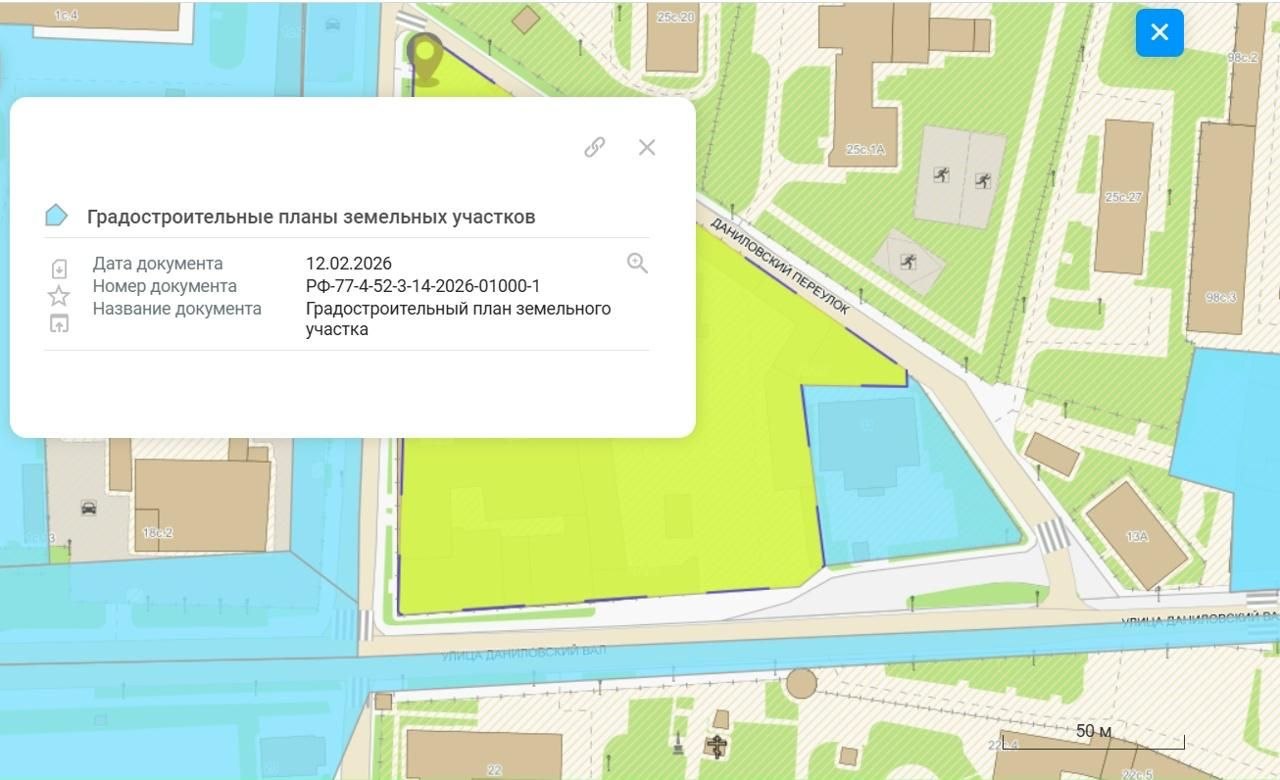Mark the document as favorite with star
Image resolution: width=1280 pixels, height=780 pixels.
coord(59,296)
